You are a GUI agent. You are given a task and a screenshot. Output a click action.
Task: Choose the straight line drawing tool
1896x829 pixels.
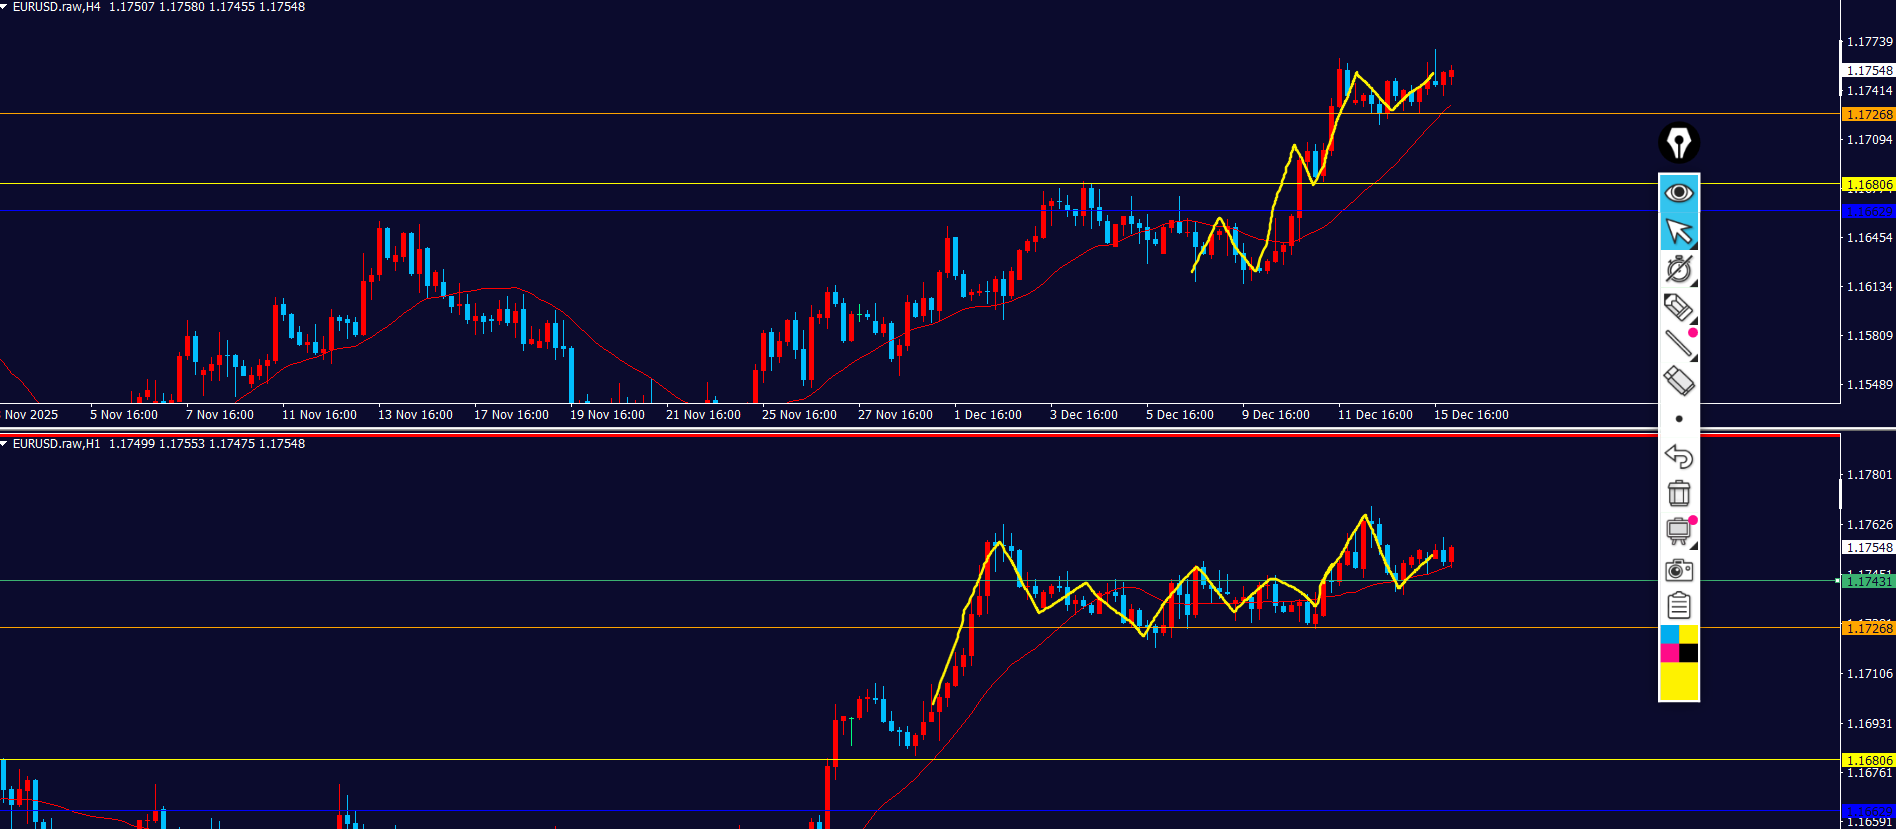click(x=1678, y=344)
